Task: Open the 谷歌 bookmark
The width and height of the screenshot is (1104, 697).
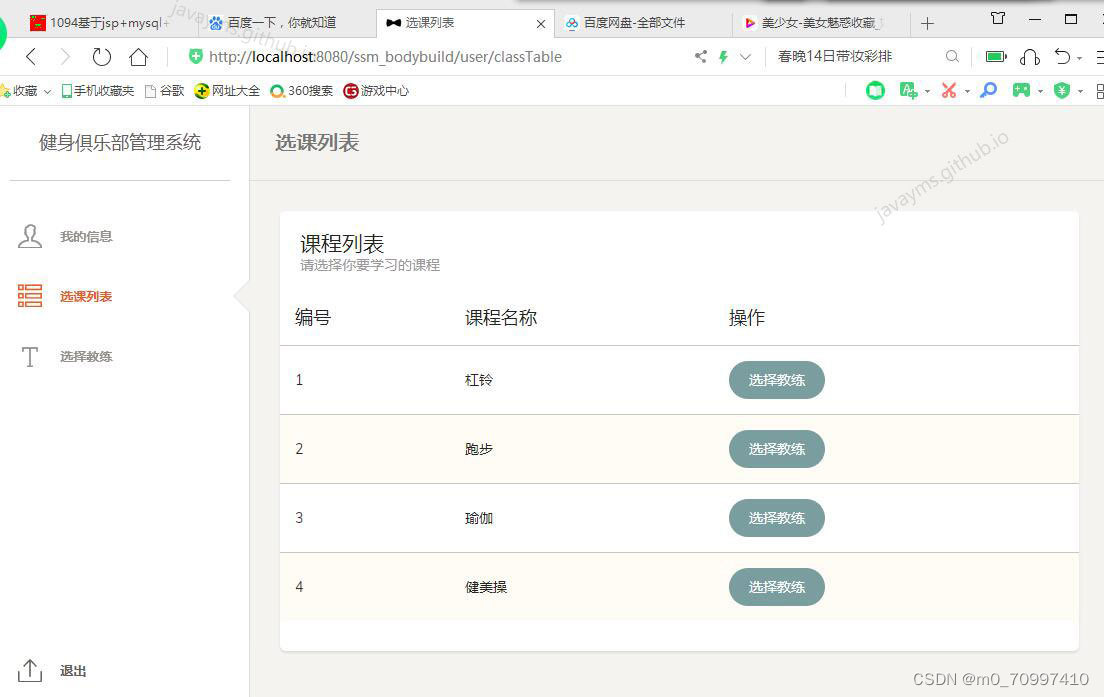Action: click(x=165, y=91)
